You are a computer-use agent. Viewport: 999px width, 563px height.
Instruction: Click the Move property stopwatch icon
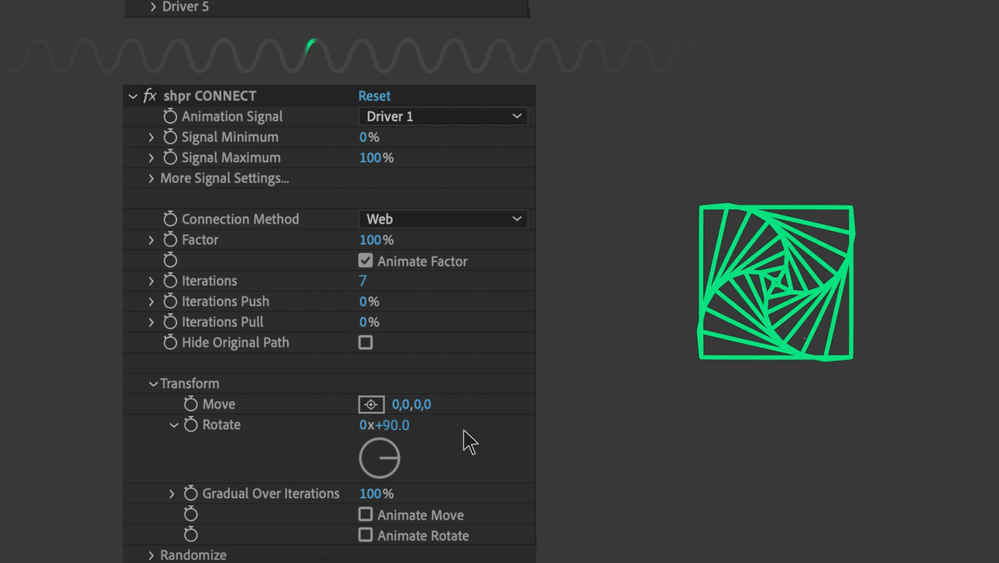[x=190, y=404]
